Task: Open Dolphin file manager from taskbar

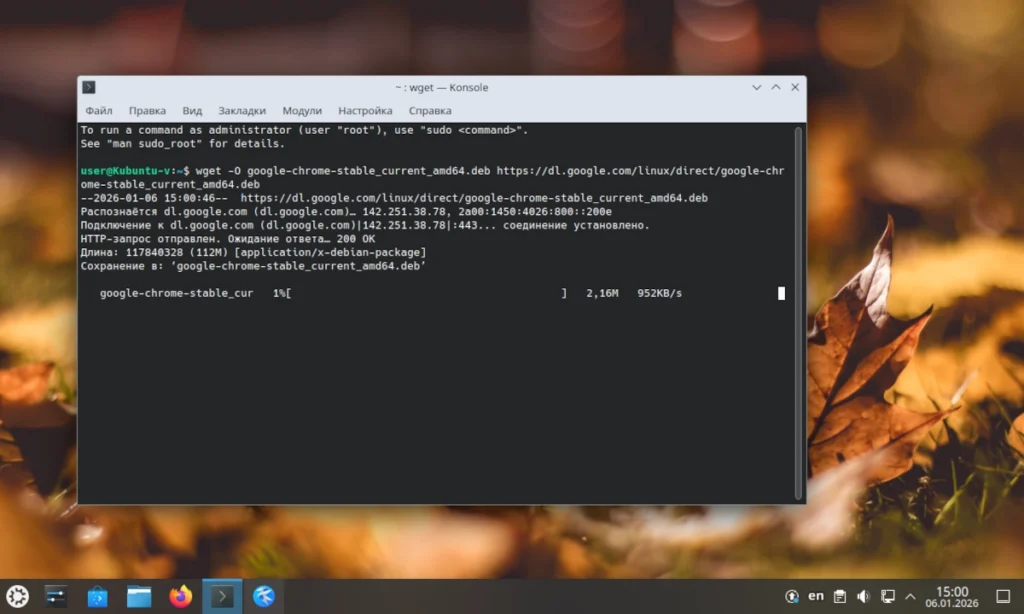Action: [139, 596]
